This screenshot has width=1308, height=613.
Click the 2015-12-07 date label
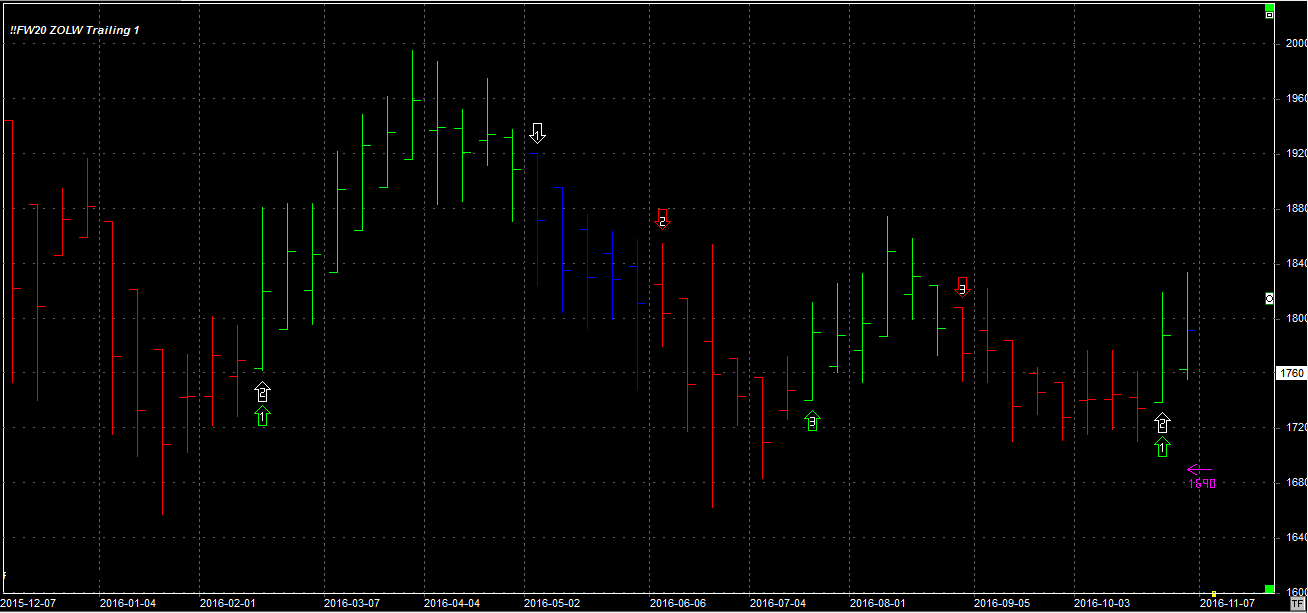coord(28,604)
